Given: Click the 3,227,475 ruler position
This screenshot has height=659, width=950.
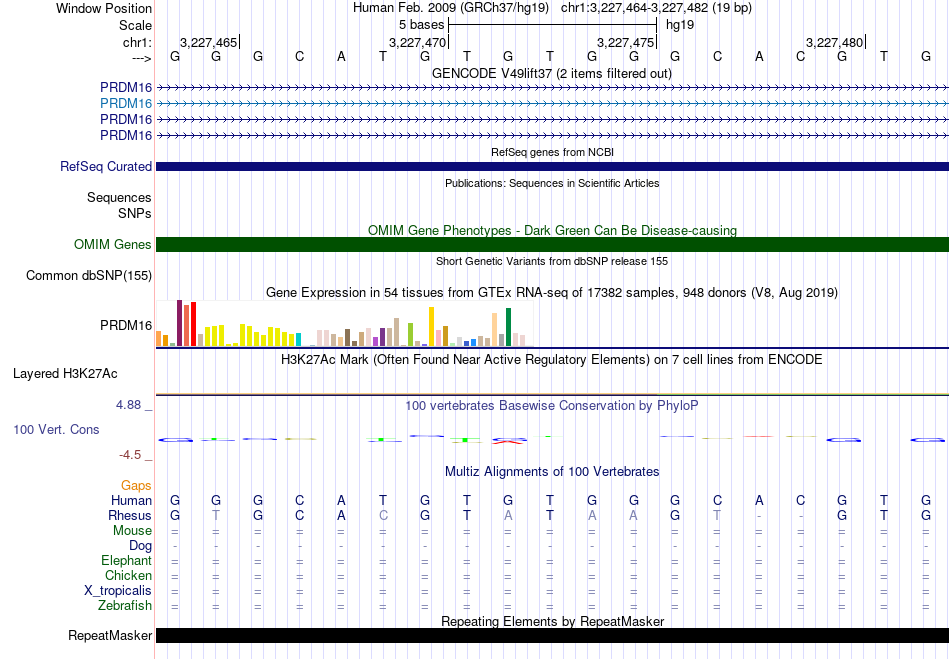Looking at the screenshot, I should coord(625,42).
